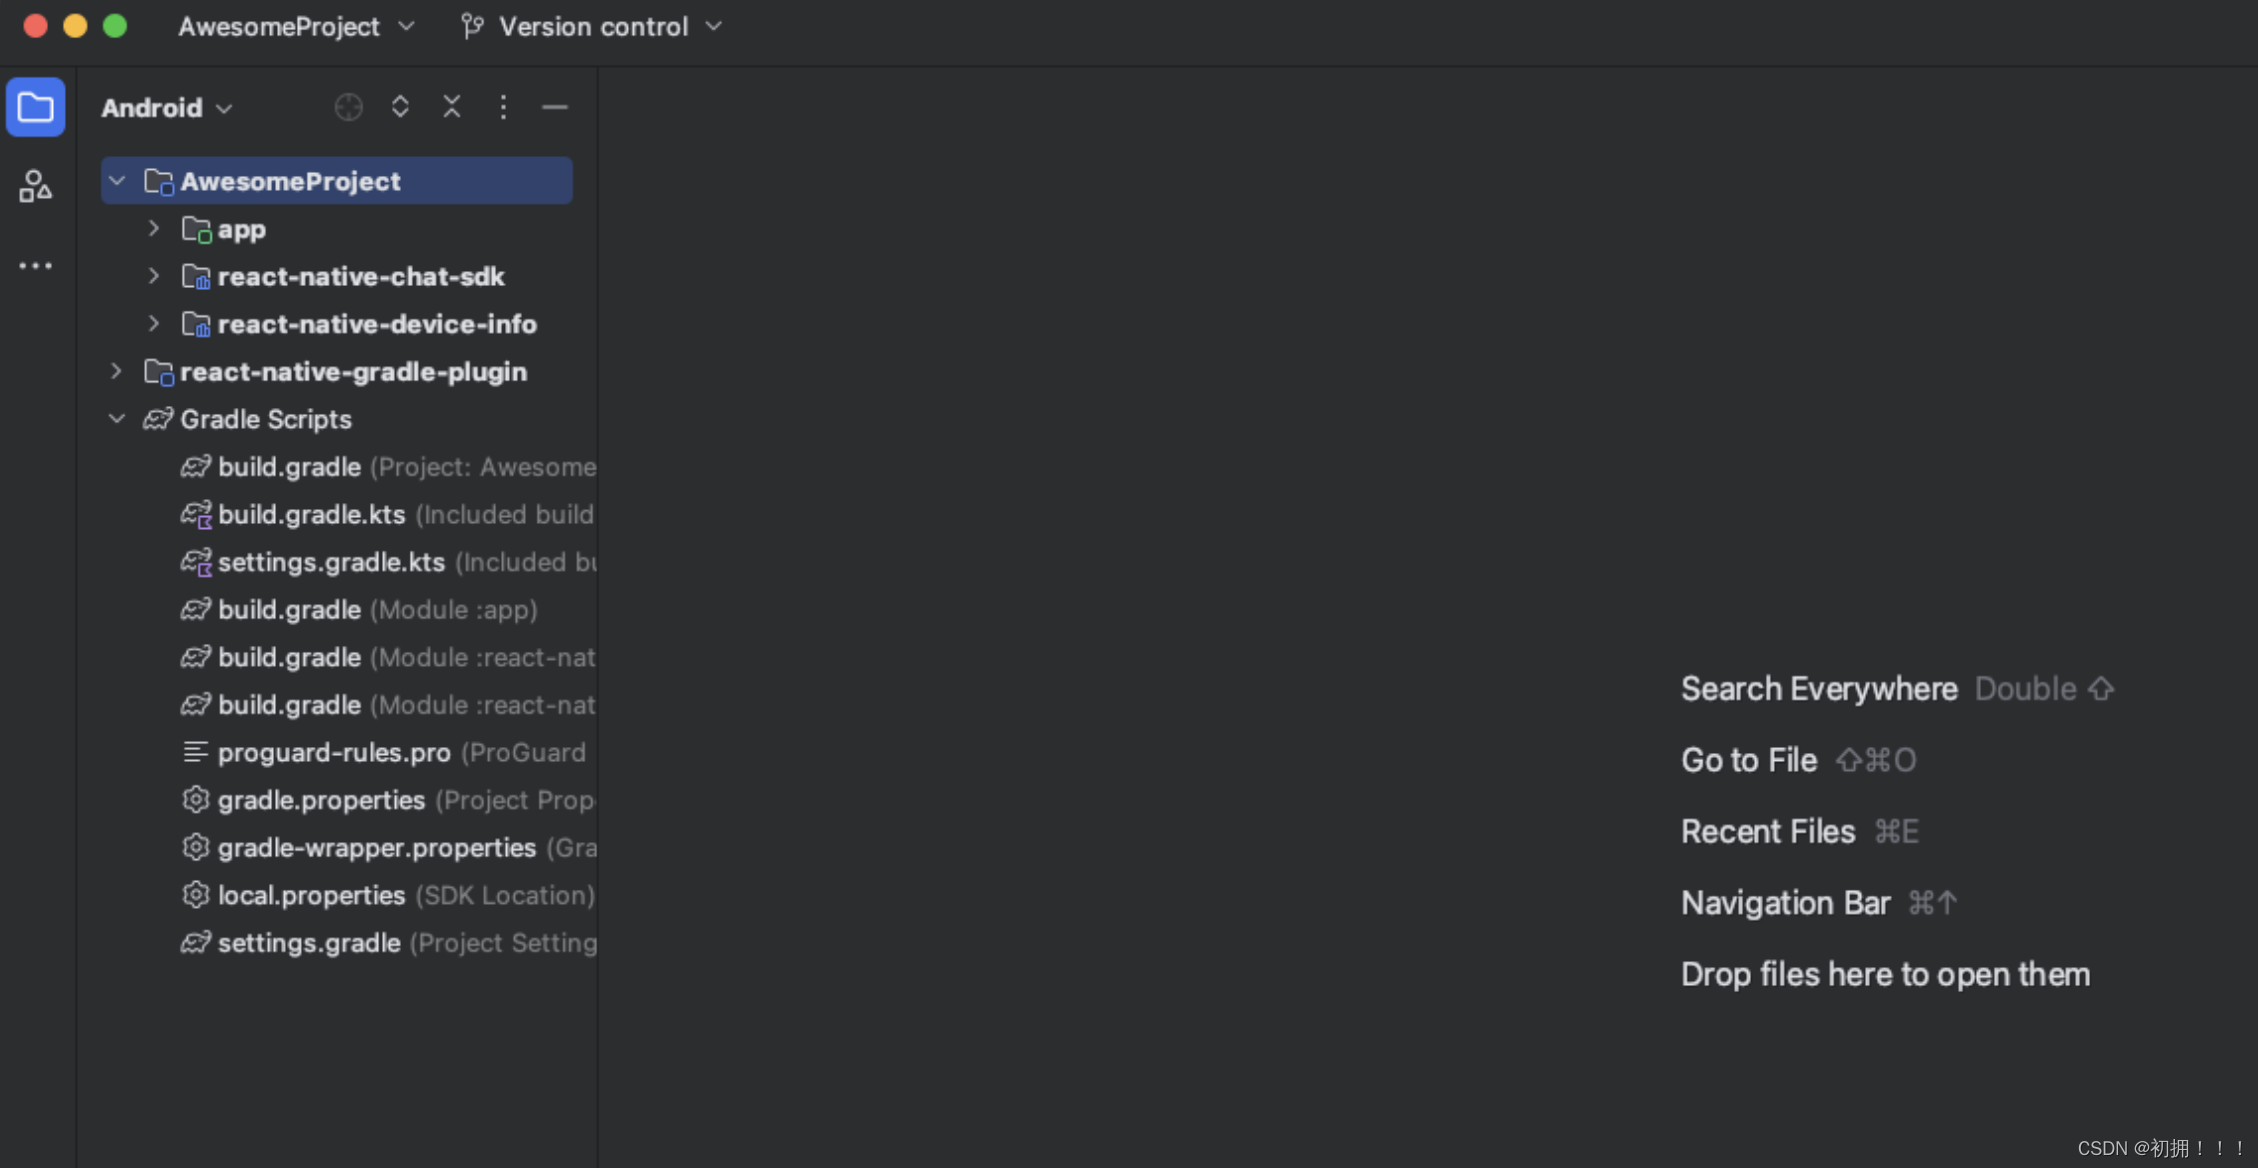Collapse All nodes using the X icon
Image resolution: width=2258 pixels, height=1168 pixels.
452,107
